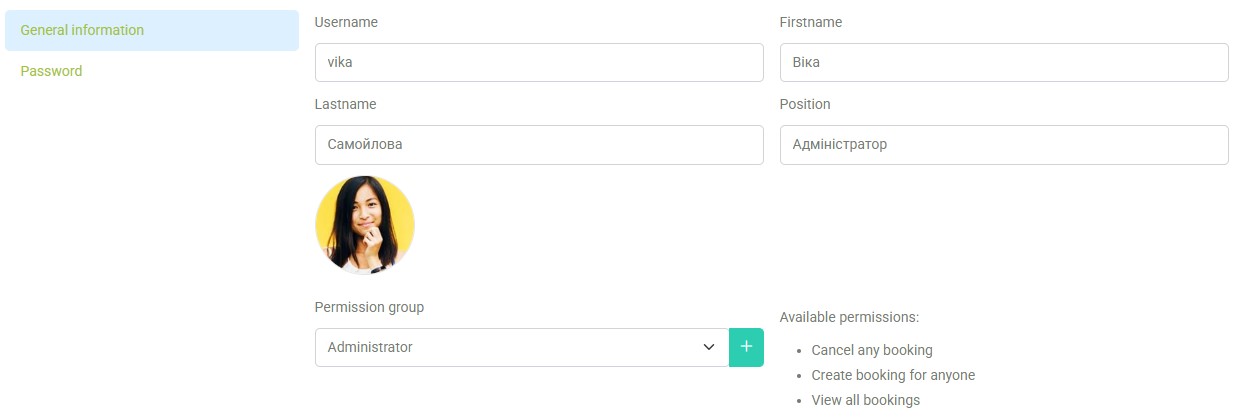Open the Permission group select box
The height and width of the screenshot is (420, 1238).
(x=520, y=347)
